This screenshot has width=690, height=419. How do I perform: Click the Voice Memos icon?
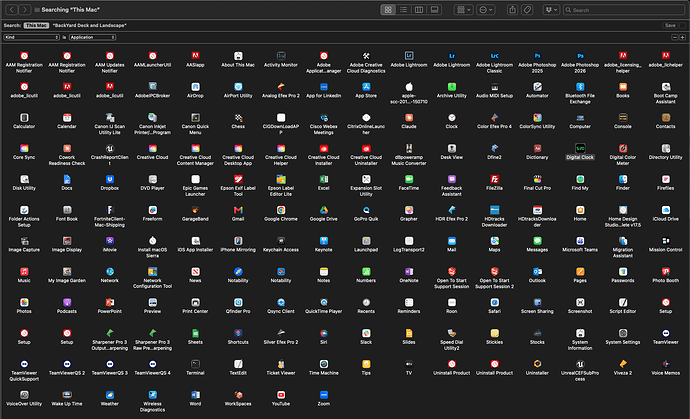click(x=665, y=364)
